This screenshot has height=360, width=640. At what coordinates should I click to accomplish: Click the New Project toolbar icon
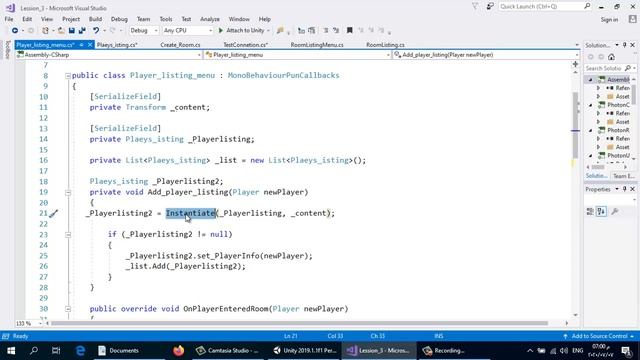tap(45, 31)
